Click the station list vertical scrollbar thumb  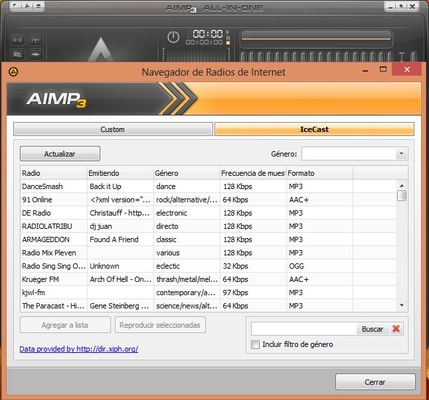point(402,195)
